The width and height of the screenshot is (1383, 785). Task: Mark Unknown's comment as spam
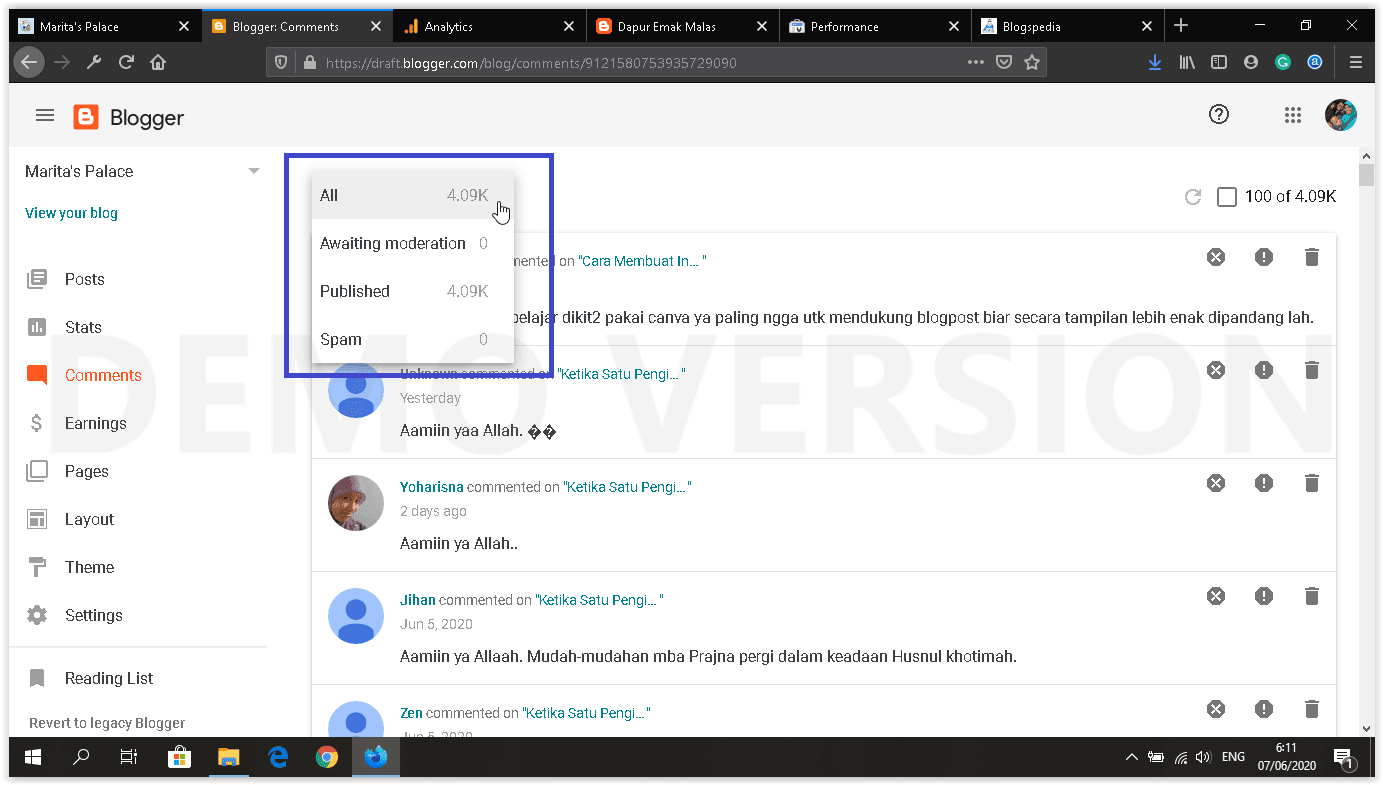(x=1264, y=370)
